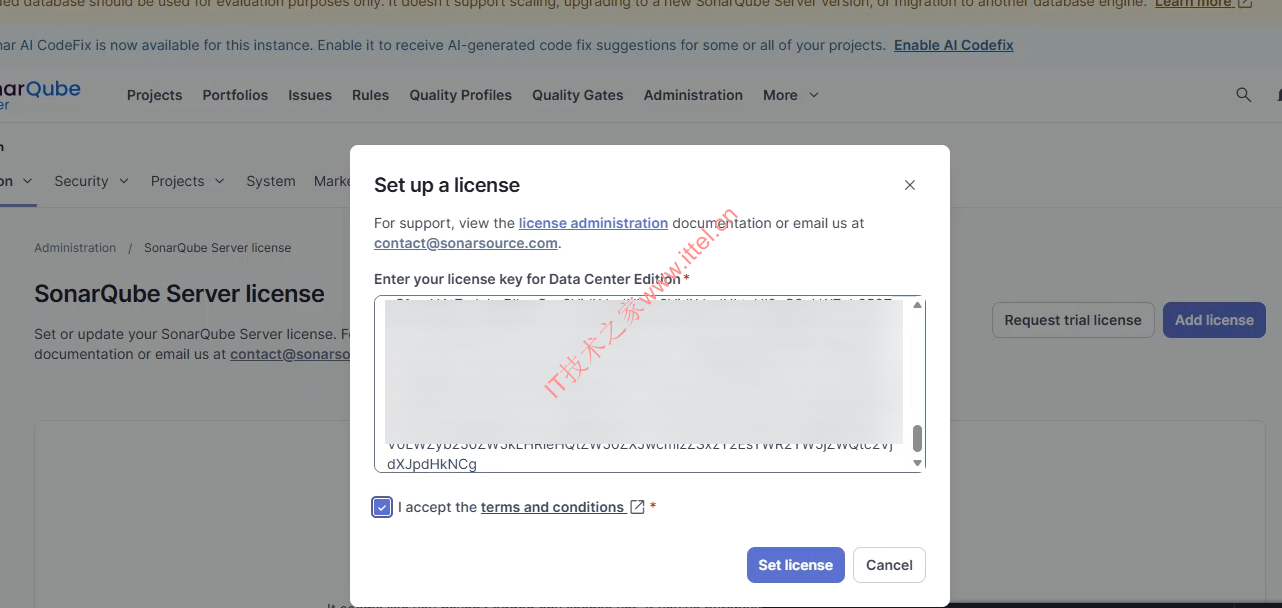Click the Enable AI Codefix link
This screenshot has height=608, width=1282.
click(x=953, y=45)
